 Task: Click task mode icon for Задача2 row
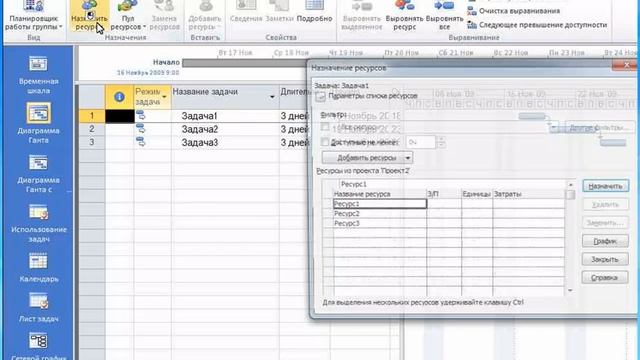coord(140,129)
